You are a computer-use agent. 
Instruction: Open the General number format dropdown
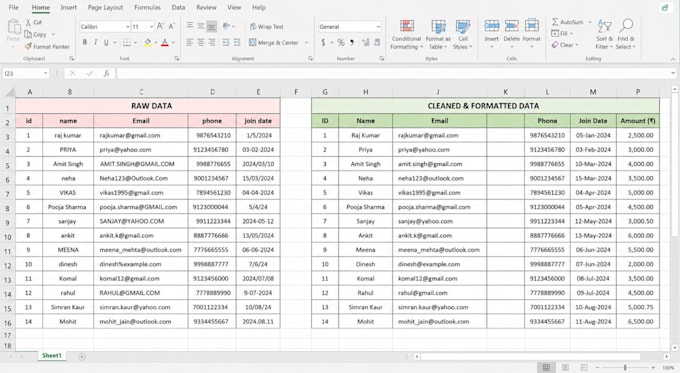coord(378,26)
